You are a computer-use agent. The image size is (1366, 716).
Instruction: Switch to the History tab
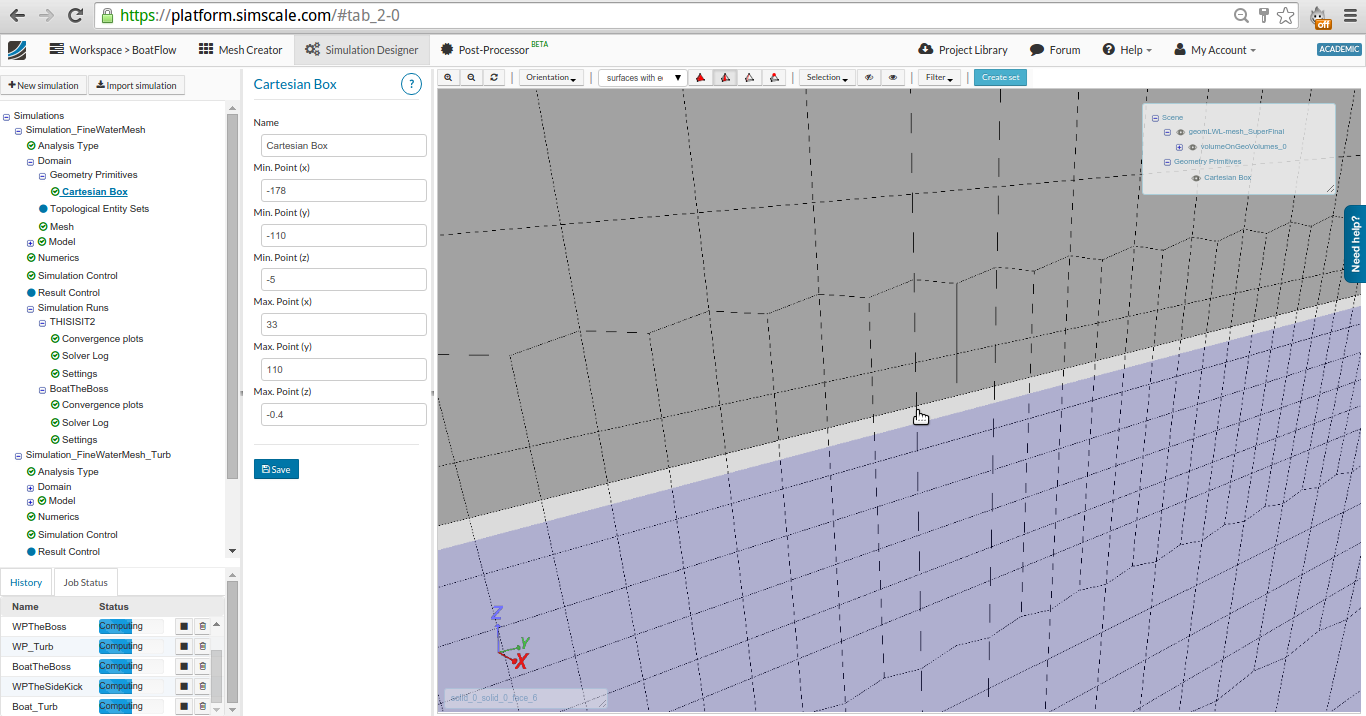click(26, 583)
